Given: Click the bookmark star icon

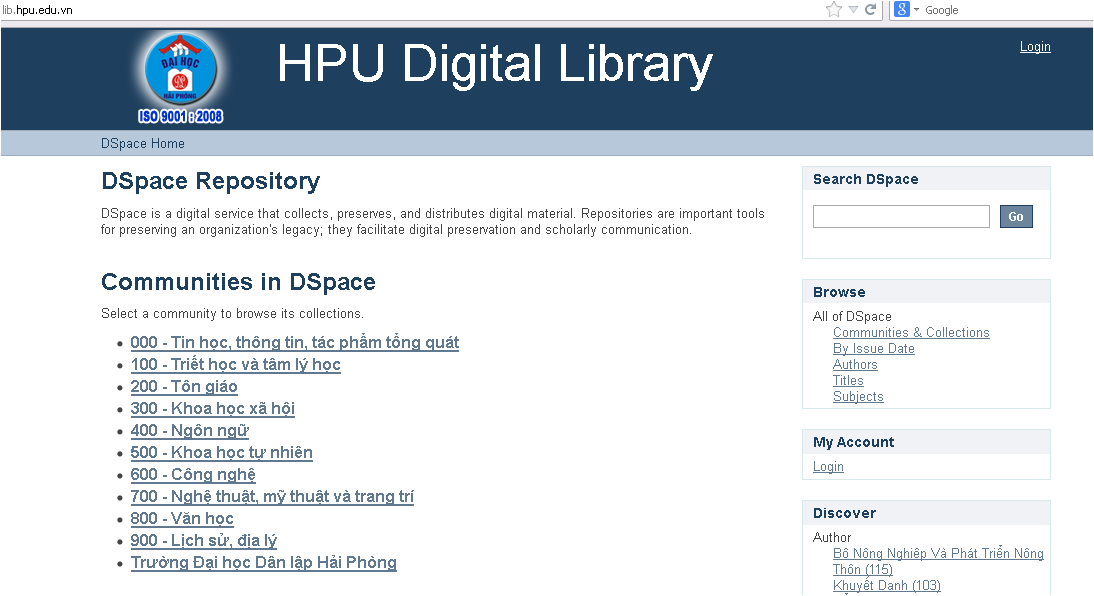Looking at the screenshot, I should pos(833,9).
